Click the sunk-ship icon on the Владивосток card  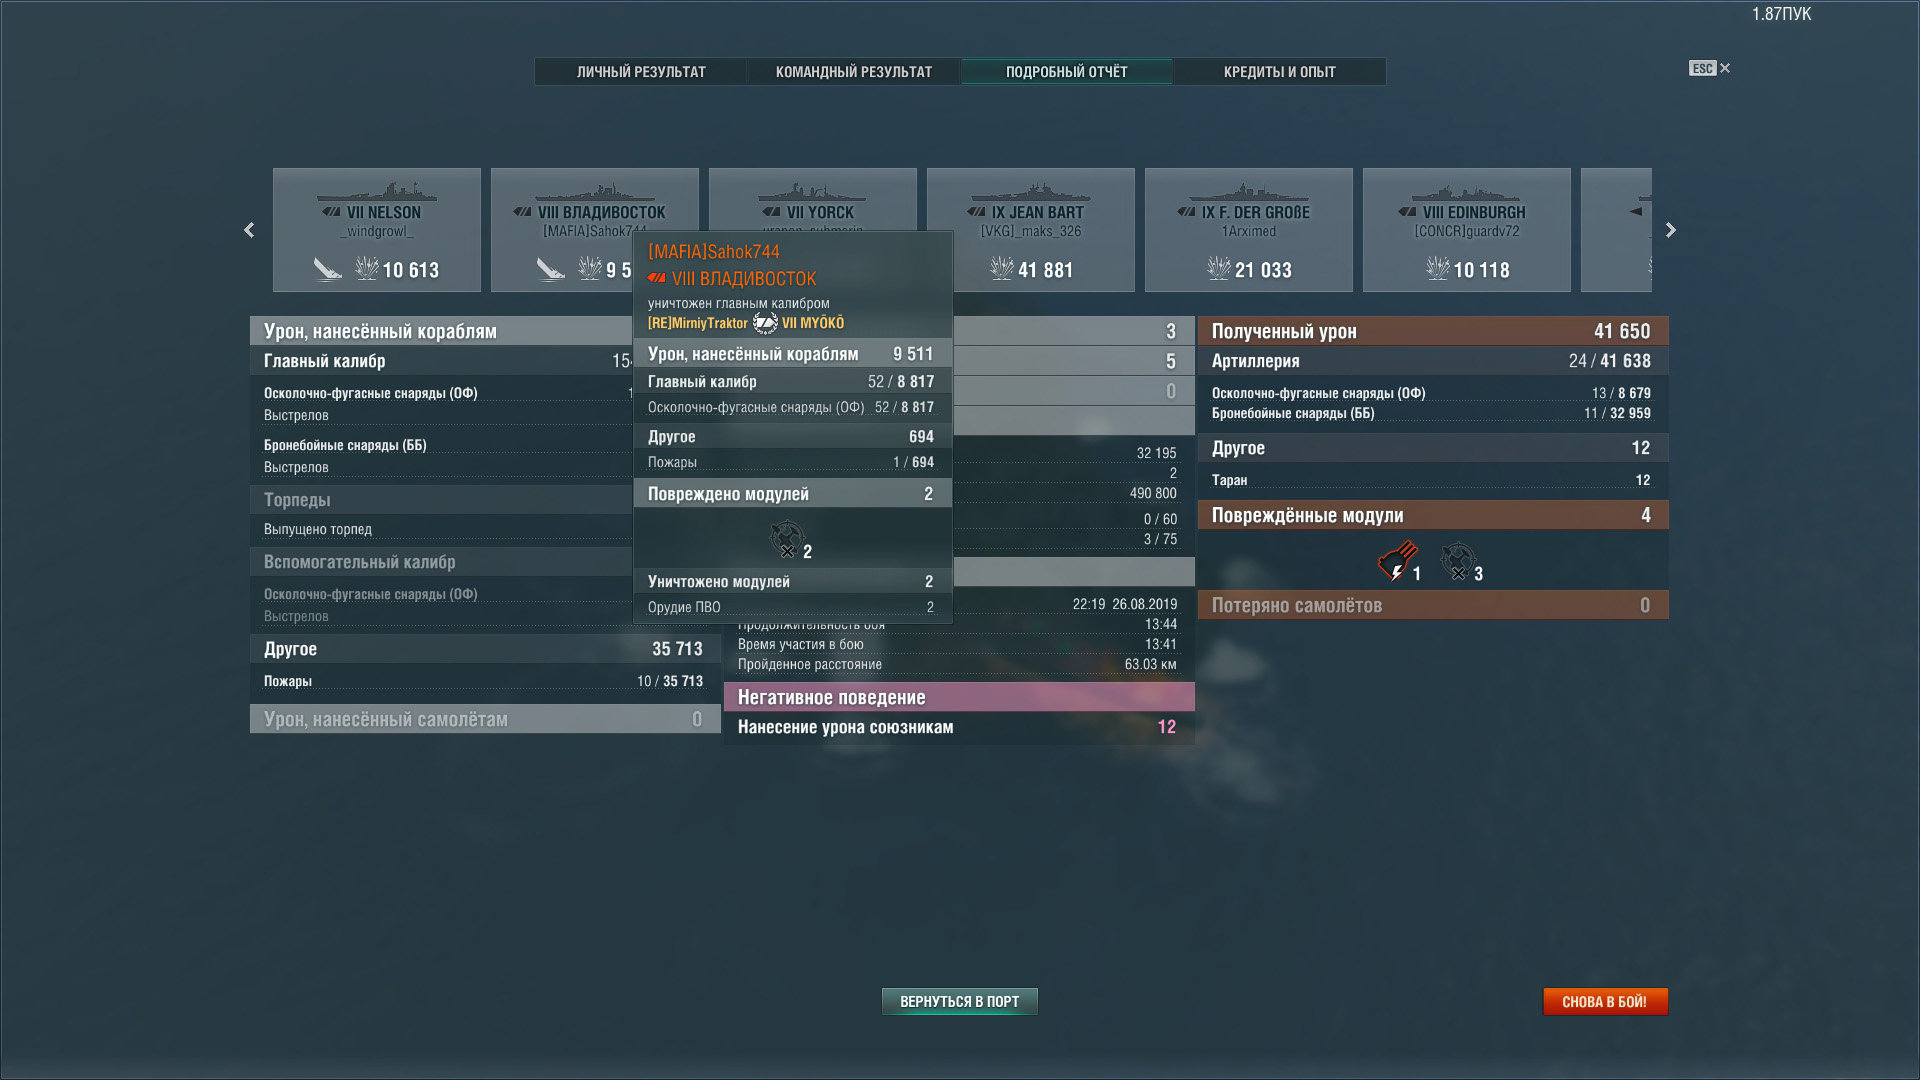click(x=551, y=269)
